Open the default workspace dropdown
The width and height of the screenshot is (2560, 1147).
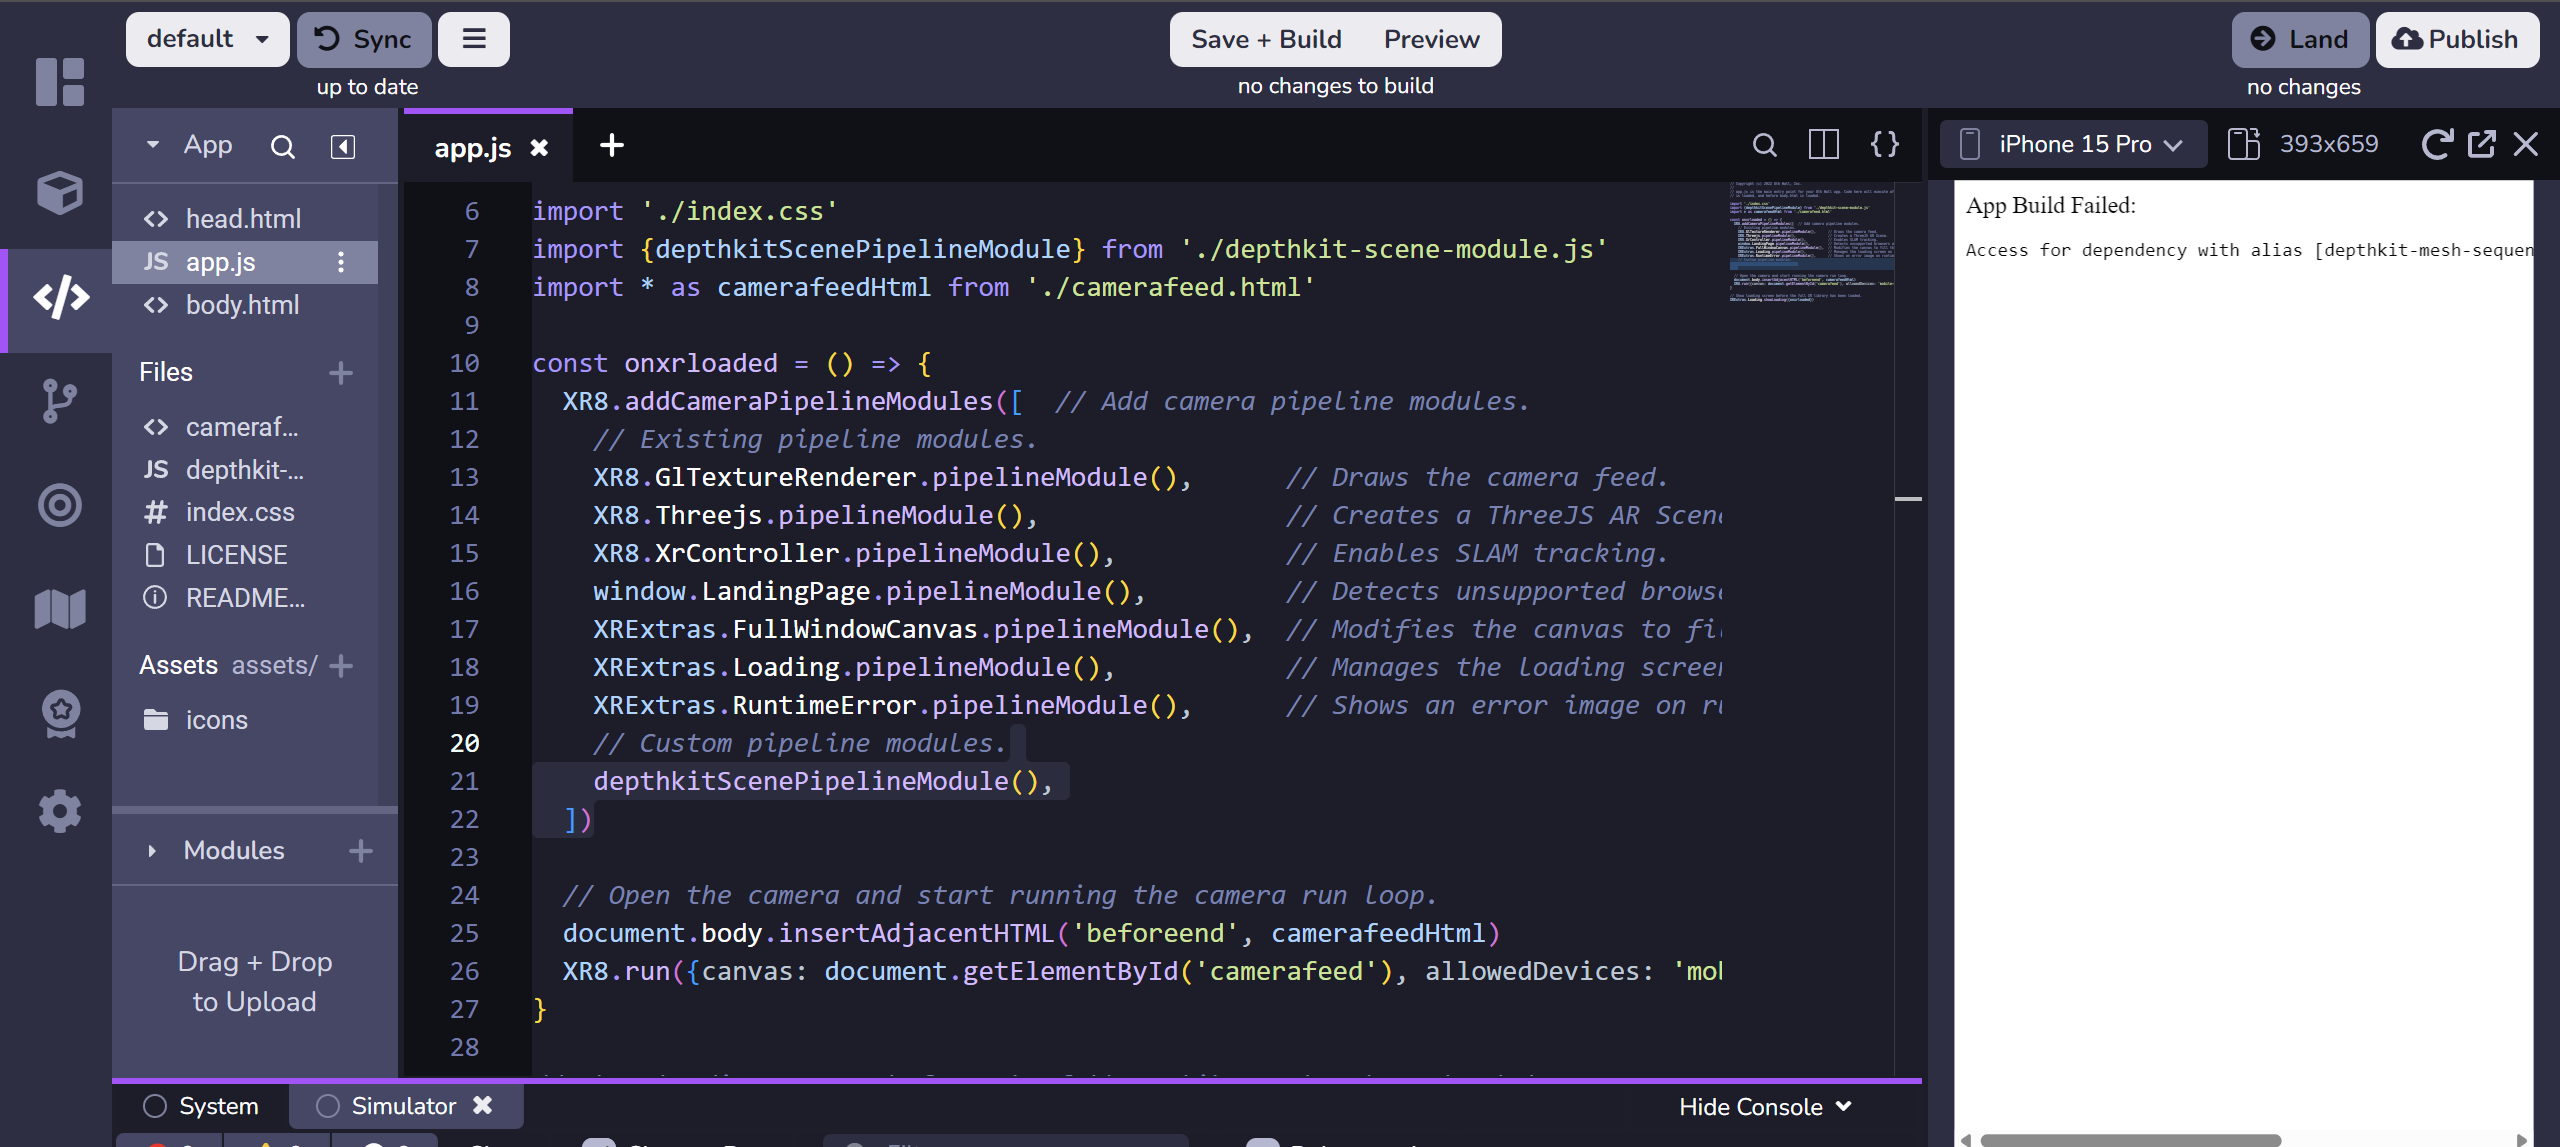coord(207,39)
